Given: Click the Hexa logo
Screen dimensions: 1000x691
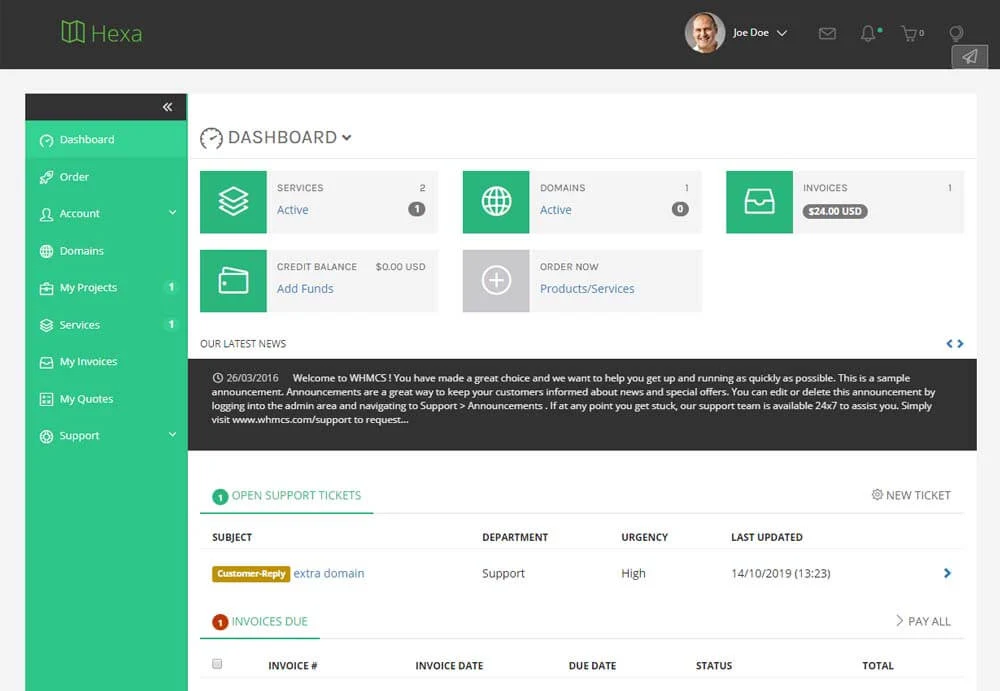Looking at the screenshot, I should coord(101,33).
